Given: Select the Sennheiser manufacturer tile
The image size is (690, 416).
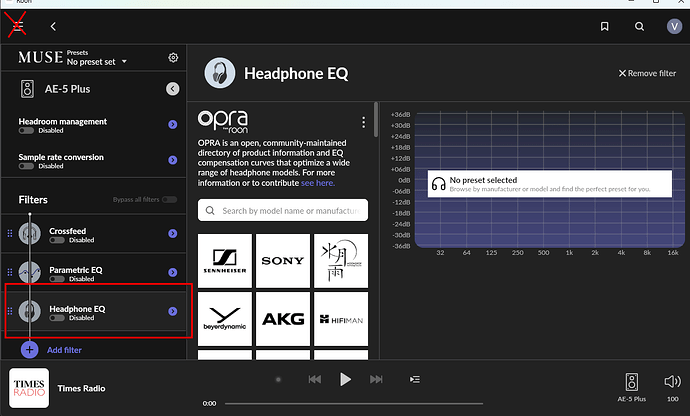Looking at the screenshot, I should pos(225,259).
